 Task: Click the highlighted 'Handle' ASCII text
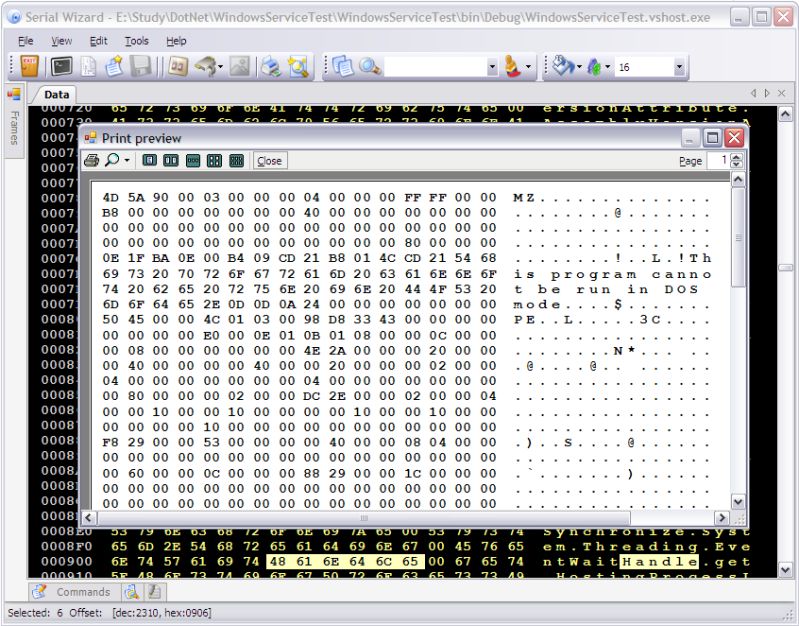click(659, 562)
